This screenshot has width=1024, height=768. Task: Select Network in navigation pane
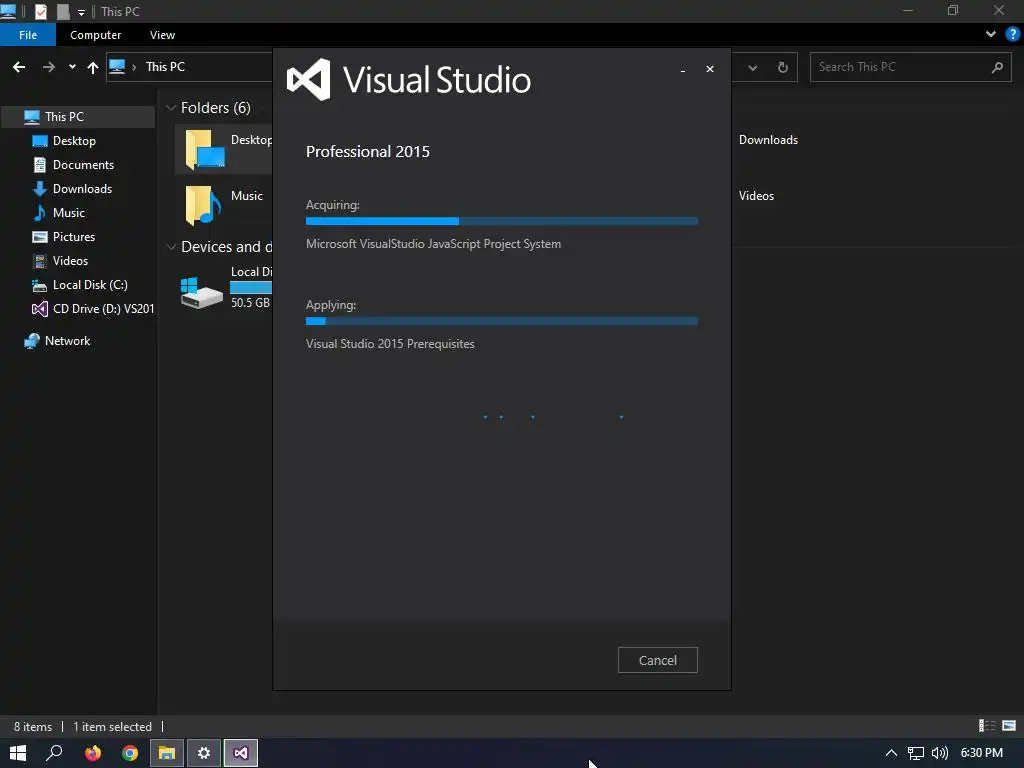67,340
